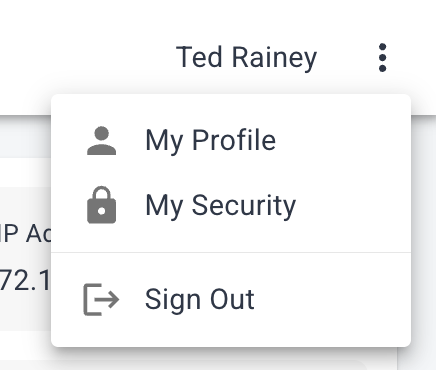The height and width of the screenshot is (370, 436).
Task: Click the divider line above Sign Out
Action: [x=231, y=252]
